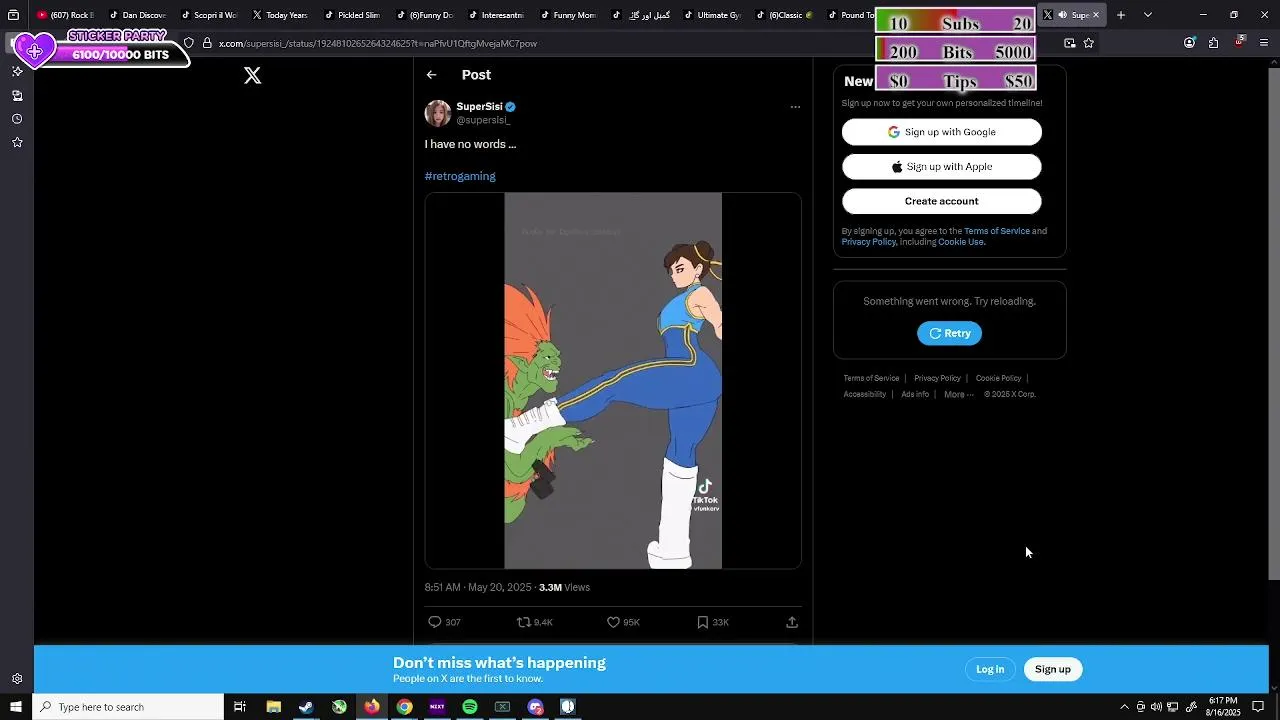Viewport: 1280px width, 720px height.
Task: Click the share icon under the post
Action: [792, 622]
